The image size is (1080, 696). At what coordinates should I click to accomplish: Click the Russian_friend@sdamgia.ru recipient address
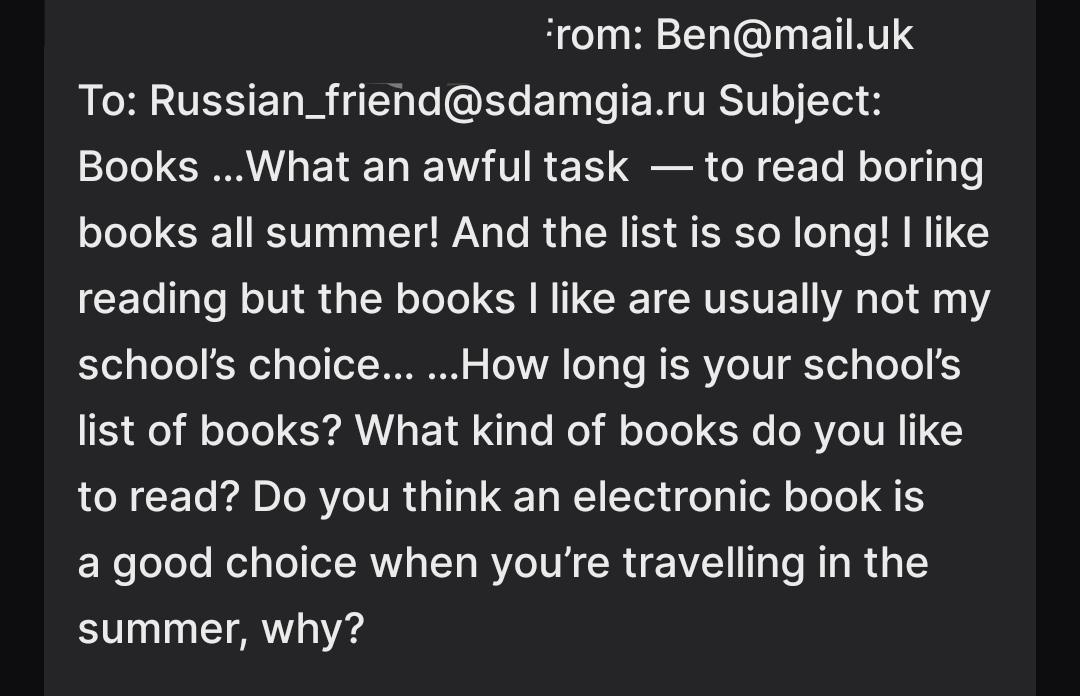click(427, 101)
